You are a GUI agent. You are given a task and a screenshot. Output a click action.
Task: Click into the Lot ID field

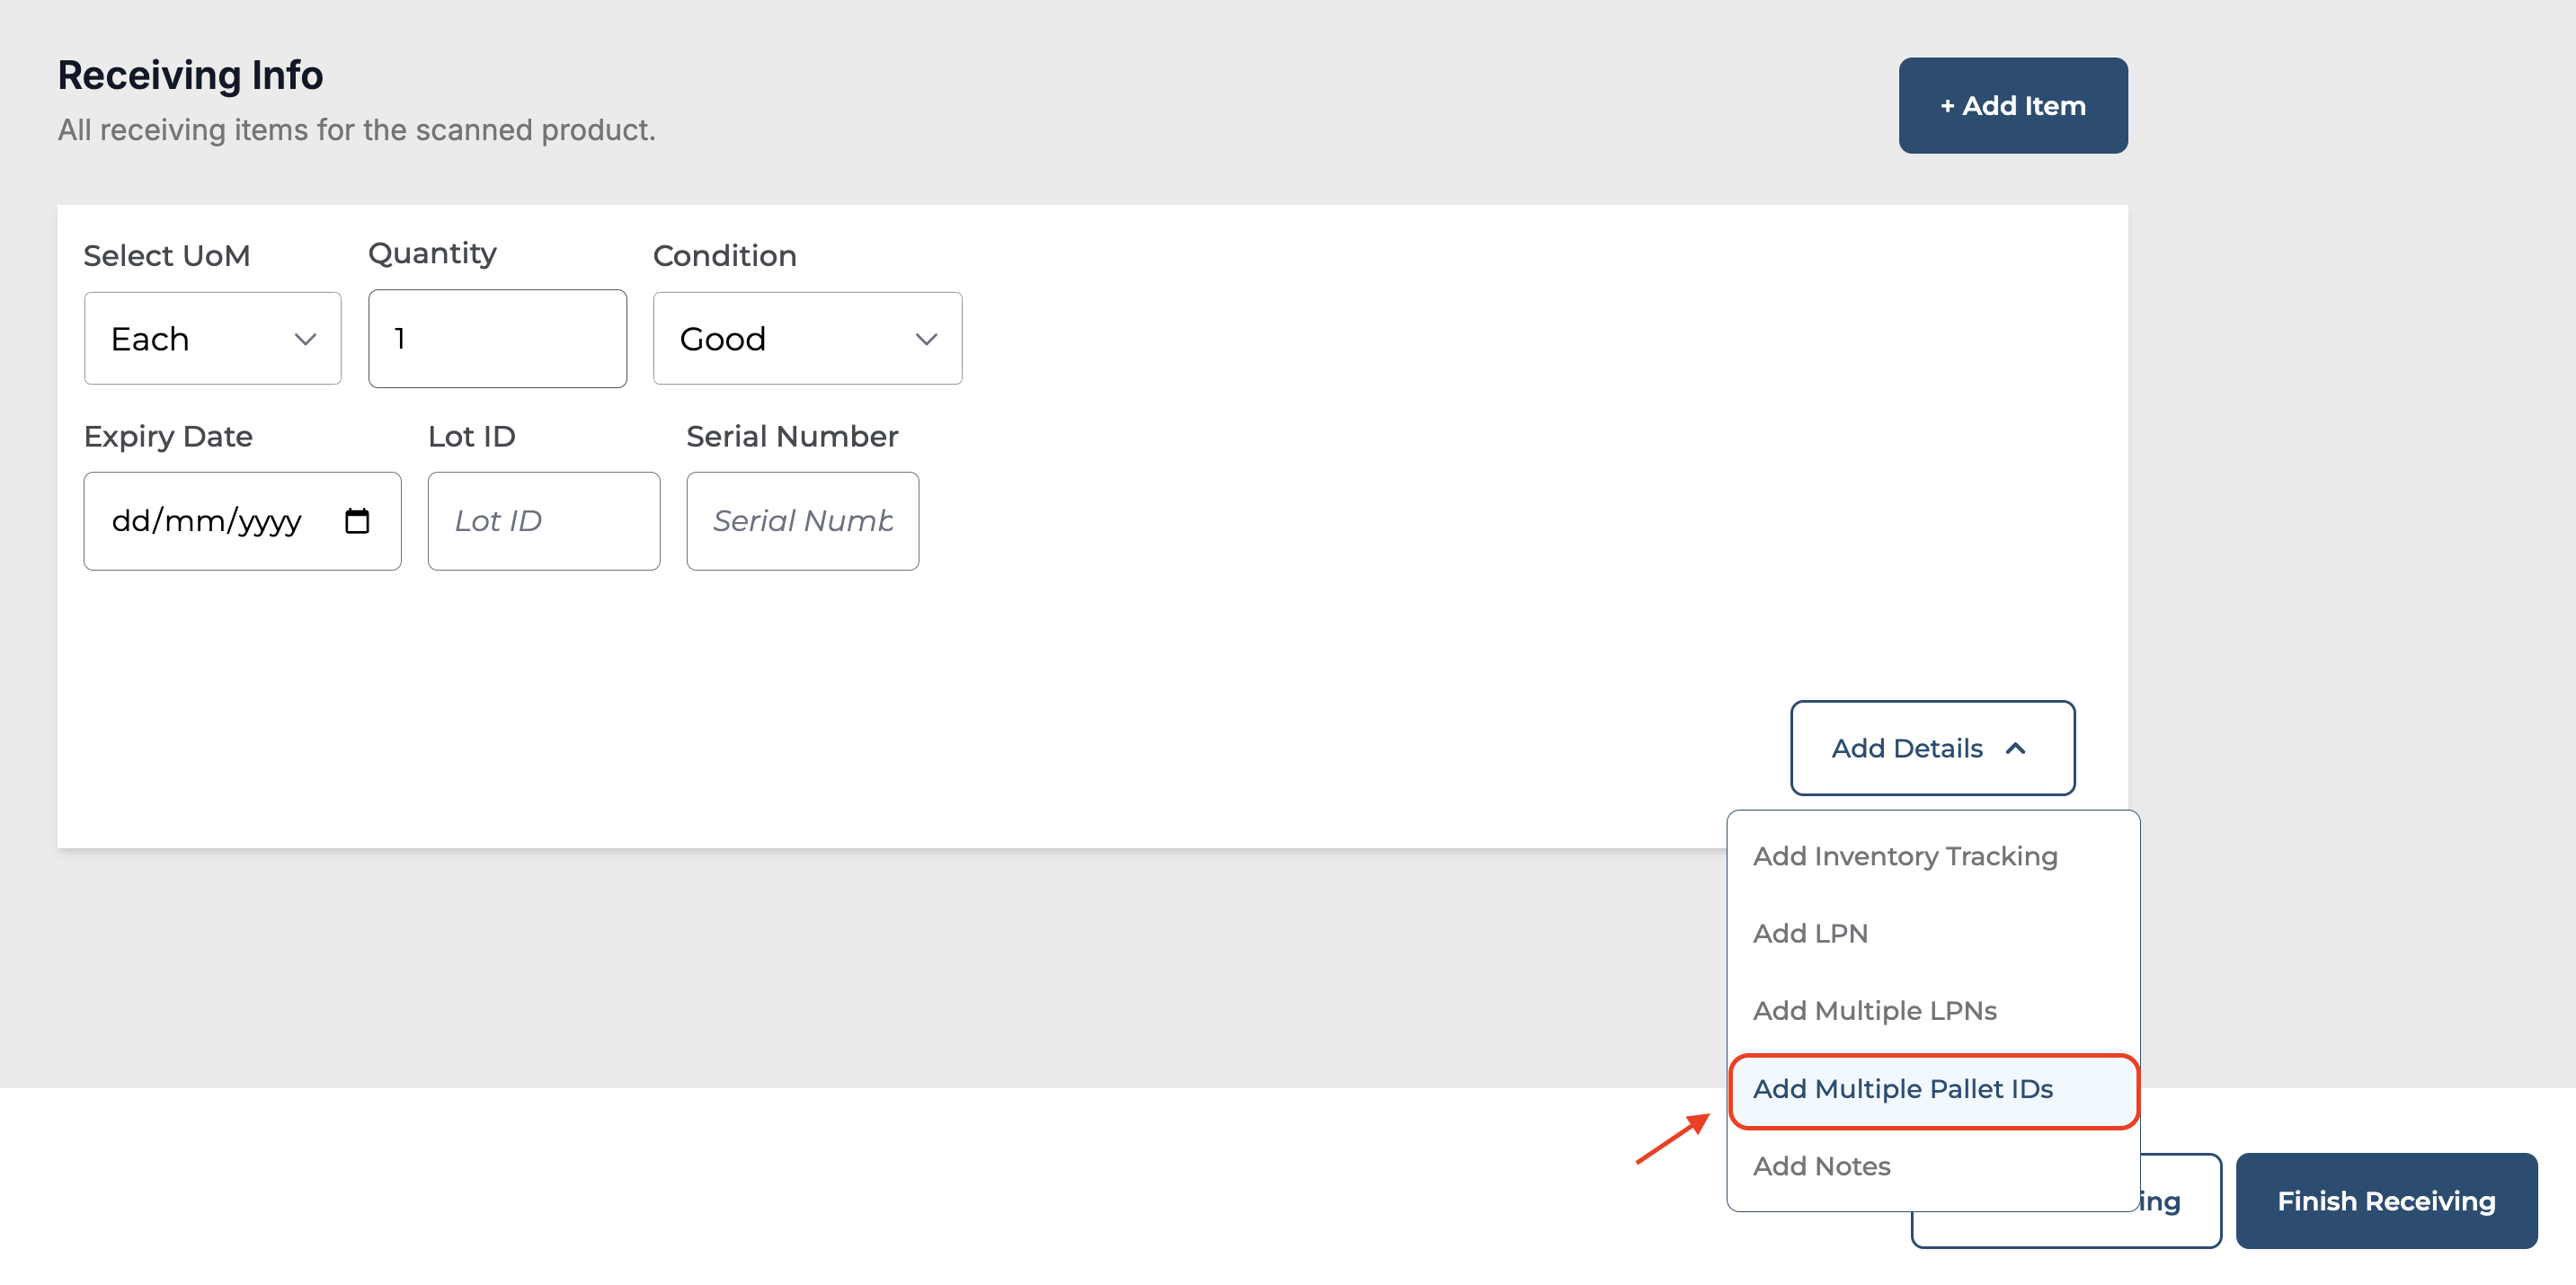click(543, 521)
